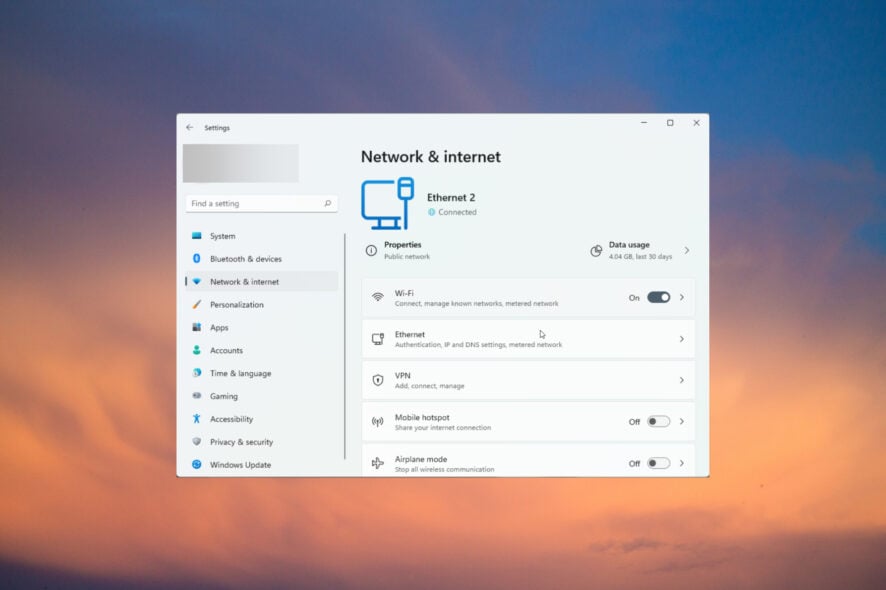This screenshot has width=886, height=590.
Task: Click the VPN Add, connect, manage description
Action: tap(429, 386)
